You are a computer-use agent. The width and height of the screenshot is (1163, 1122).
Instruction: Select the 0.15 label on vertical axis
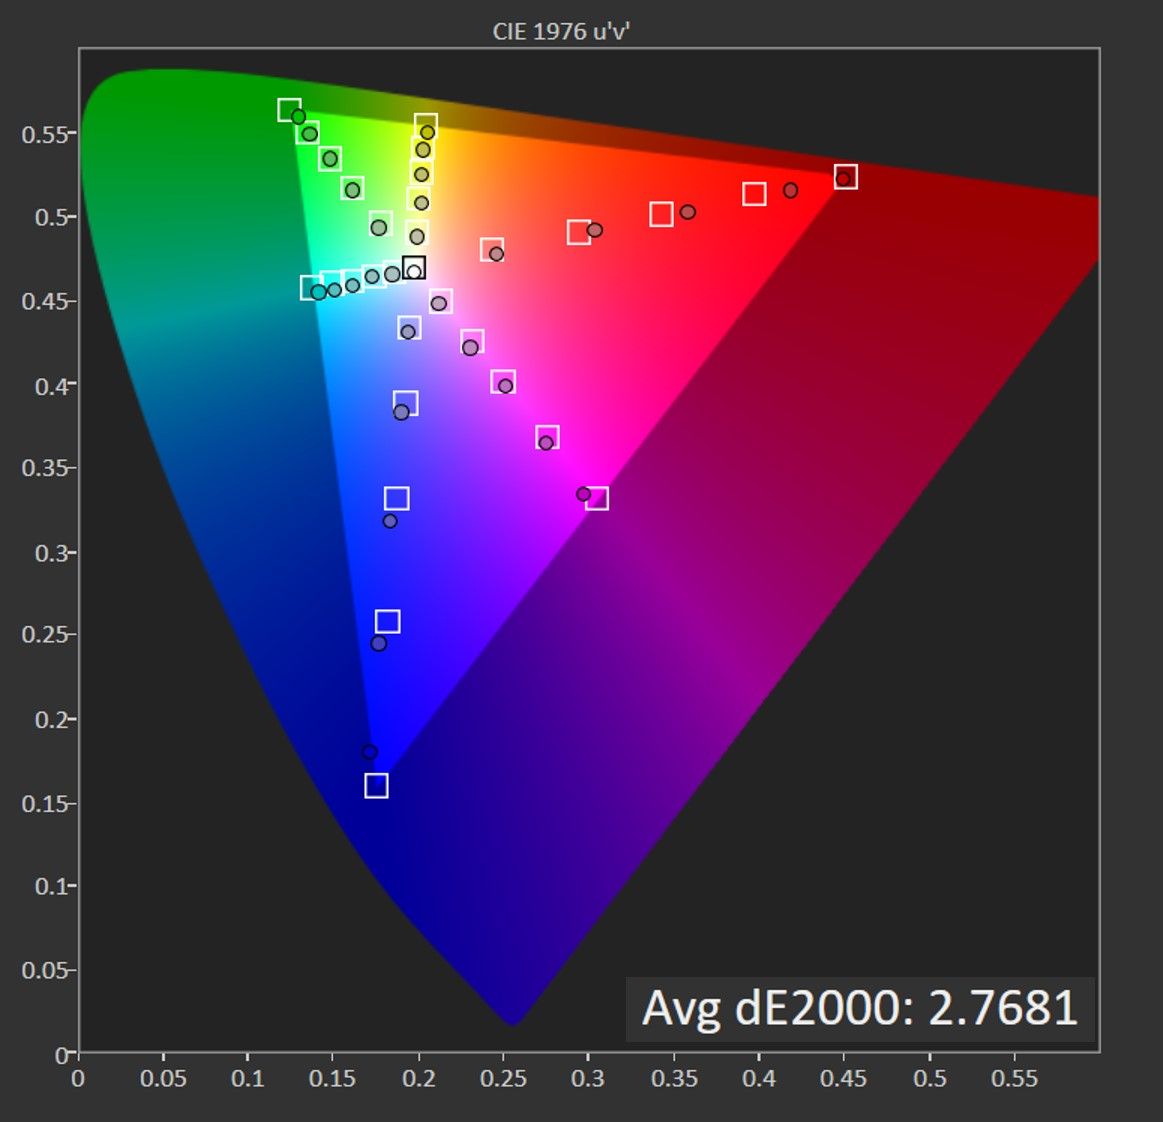pos(47,803)
